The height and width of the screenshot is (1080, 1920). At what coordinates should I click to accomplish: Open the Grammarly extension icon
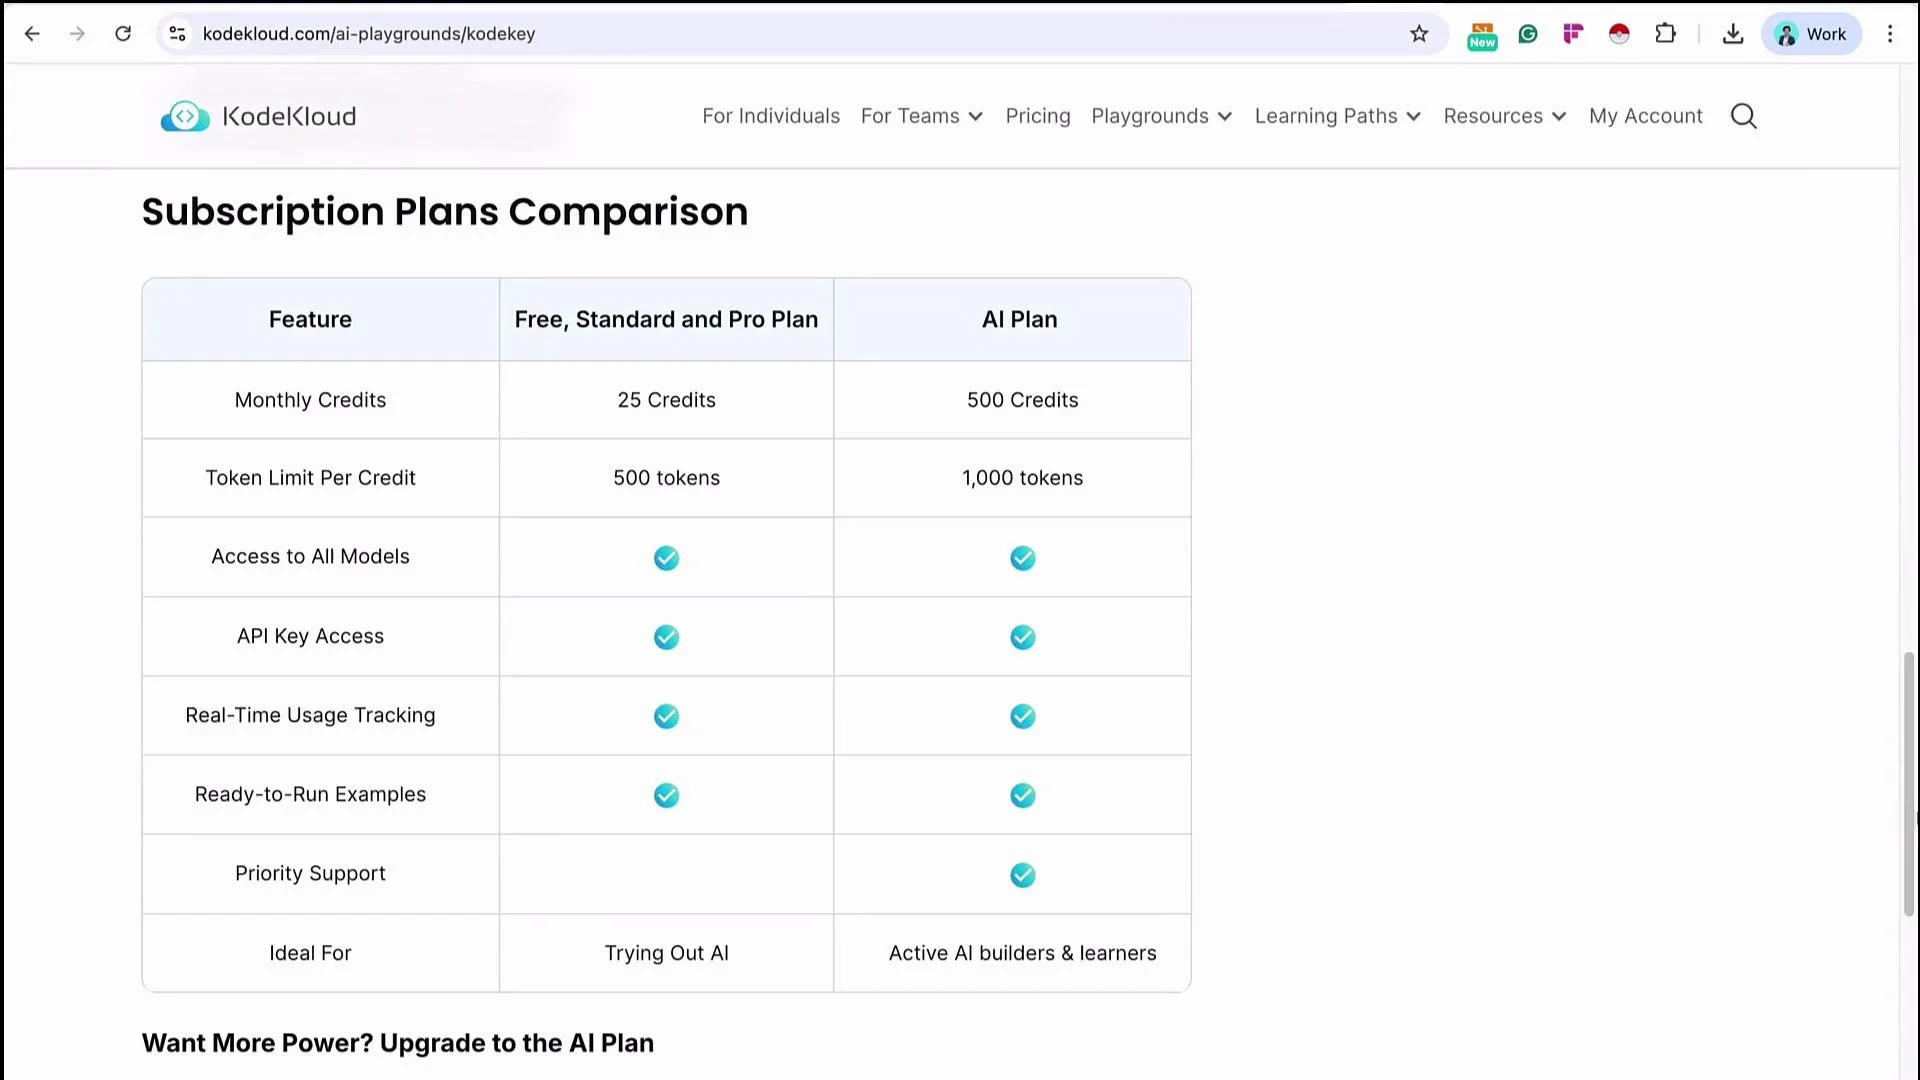click(1528, 34)
